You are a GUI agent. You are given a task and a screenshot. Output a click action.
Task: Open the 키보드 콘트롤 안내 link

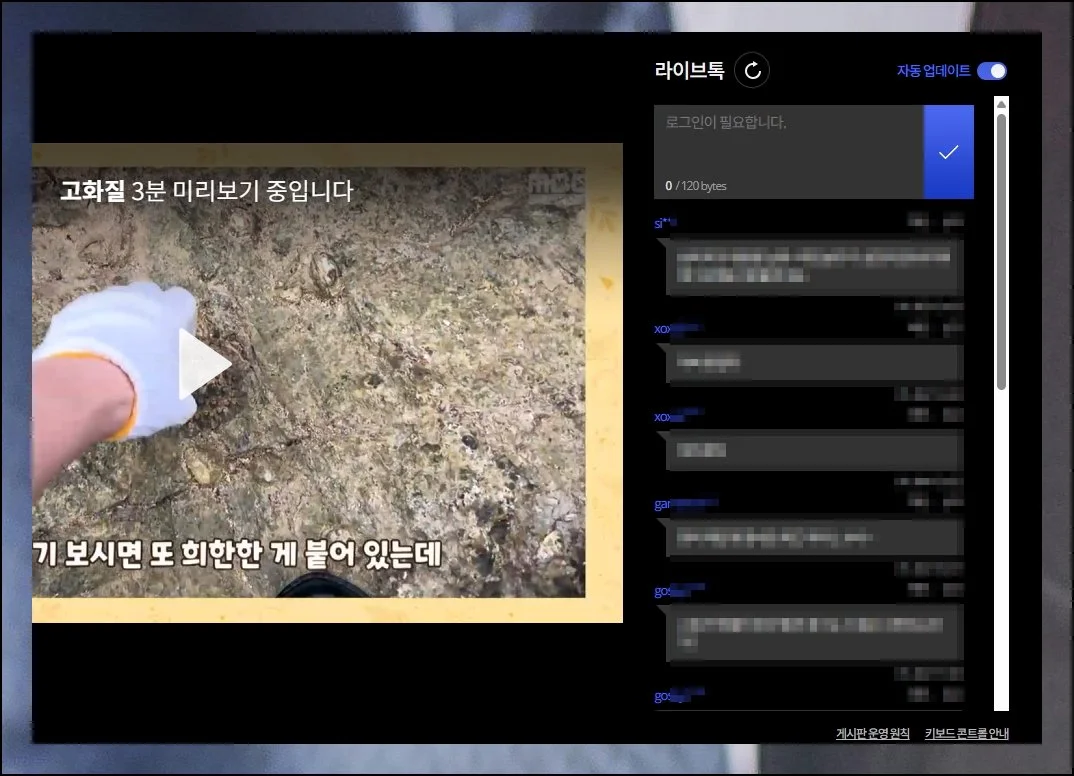tap(966, 734)
